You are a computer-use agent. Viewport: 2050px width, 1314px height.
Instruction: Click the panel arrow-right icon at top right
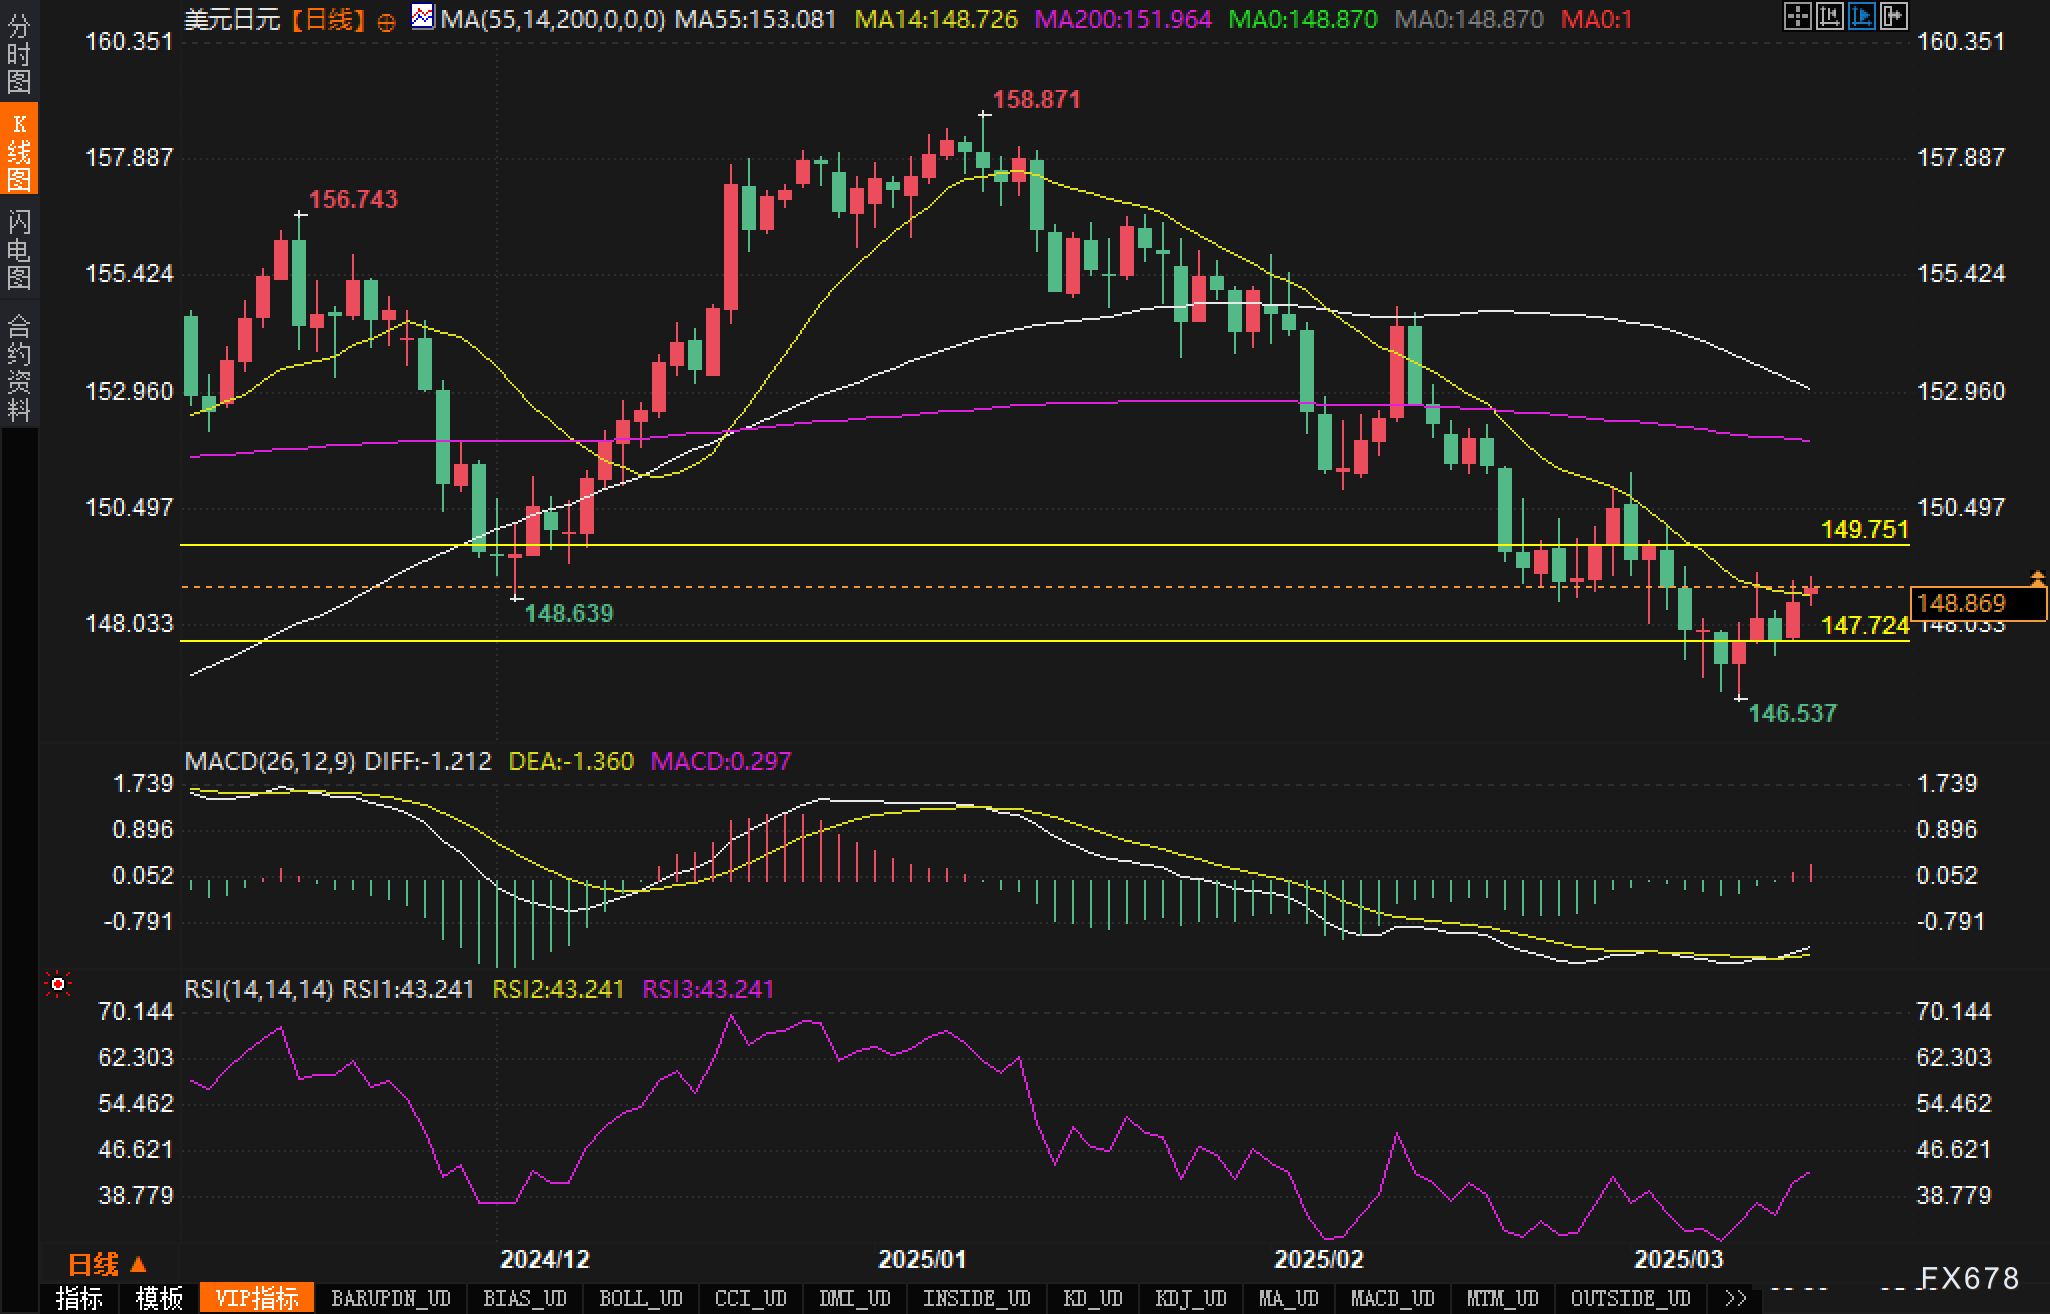point(1893,17)
